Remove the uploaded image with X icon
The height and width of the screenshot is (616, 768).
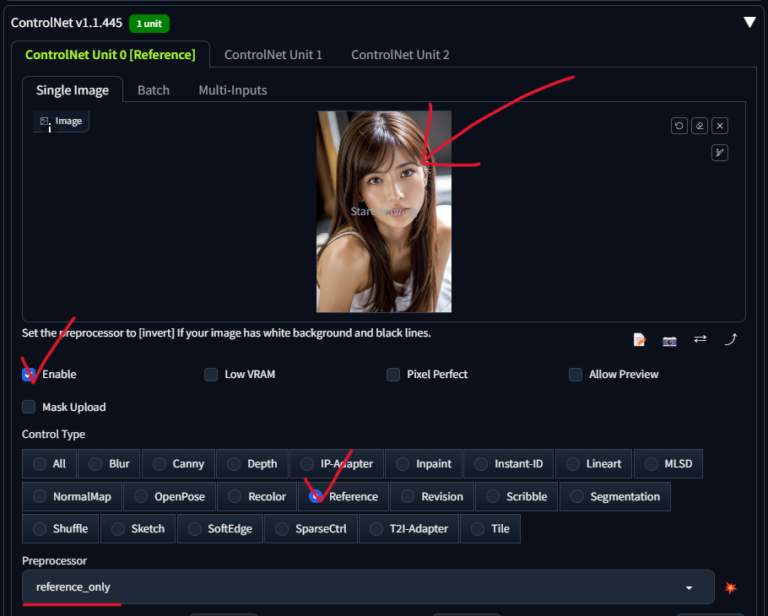720,126
